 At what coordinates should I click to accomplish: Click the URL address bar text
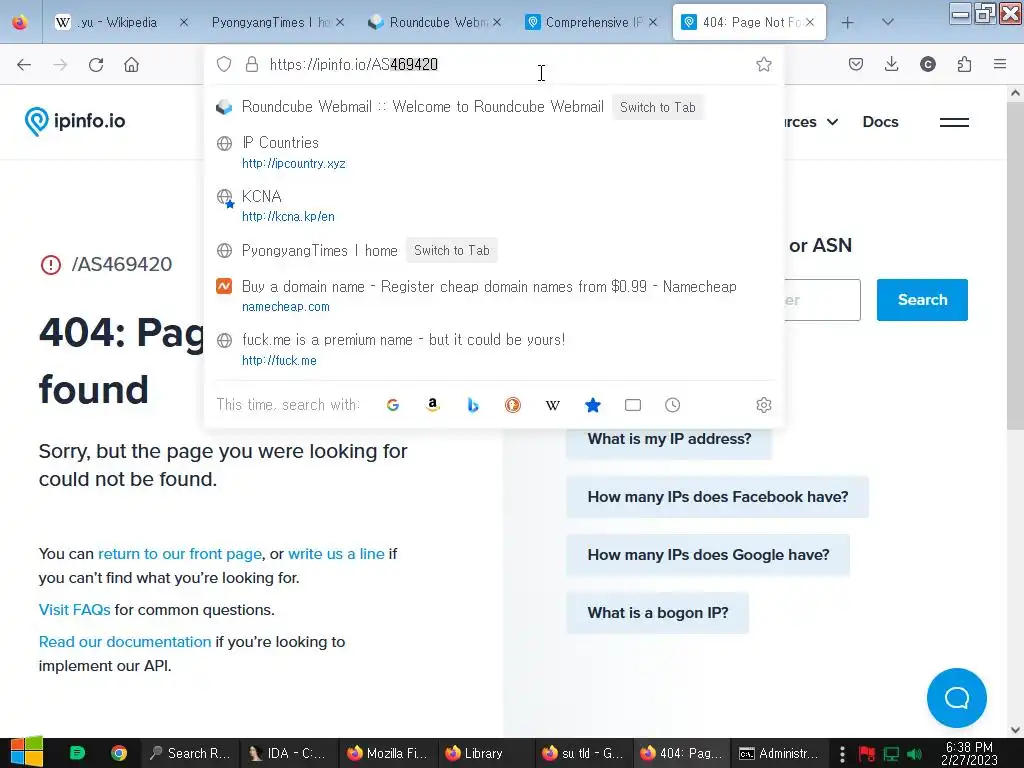coord(353,64)
